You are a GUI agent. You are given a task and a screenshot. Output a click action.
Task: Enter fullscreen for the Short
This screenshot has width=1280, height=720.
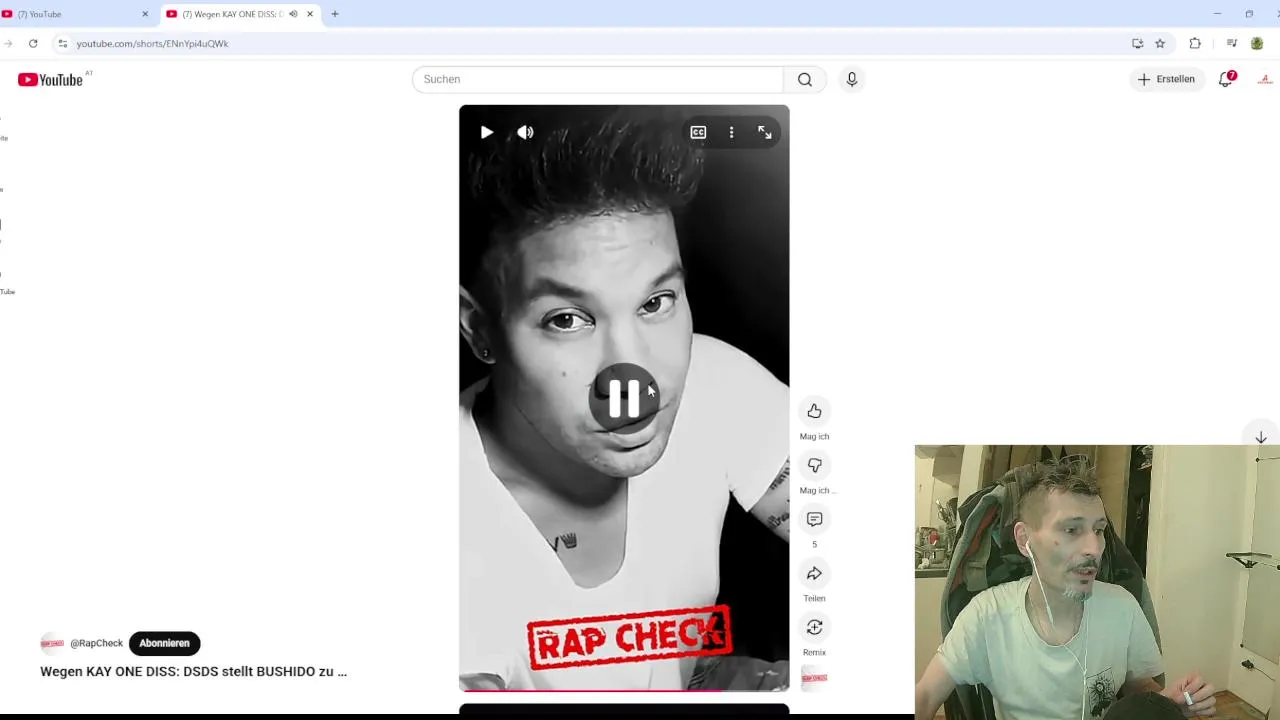coord(765,132)
